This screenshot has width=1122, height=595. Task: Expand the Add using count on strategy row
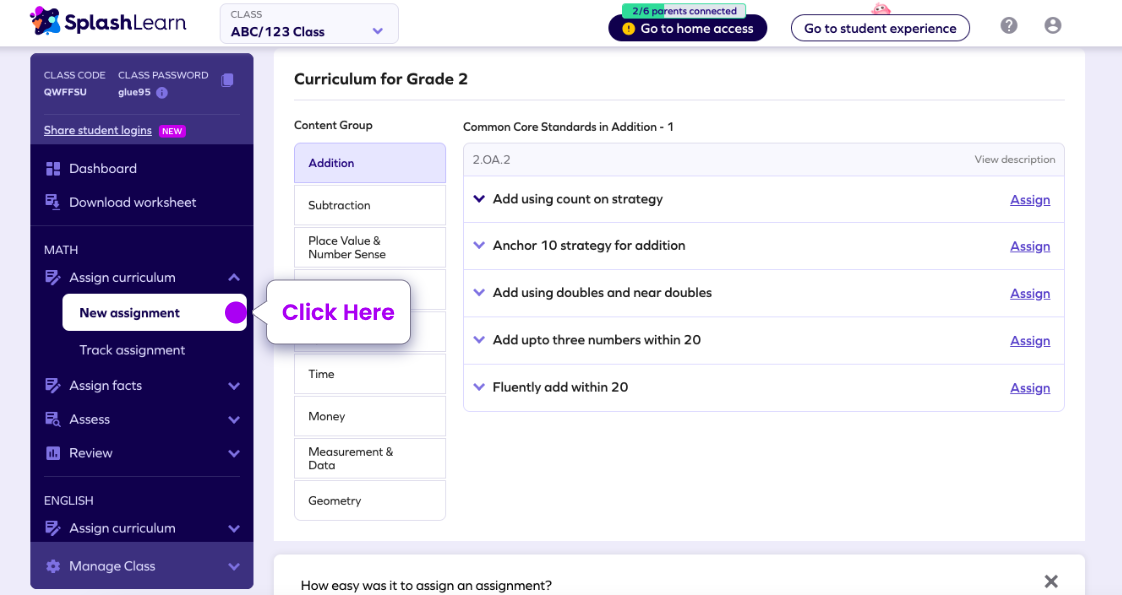click(479, 199)
